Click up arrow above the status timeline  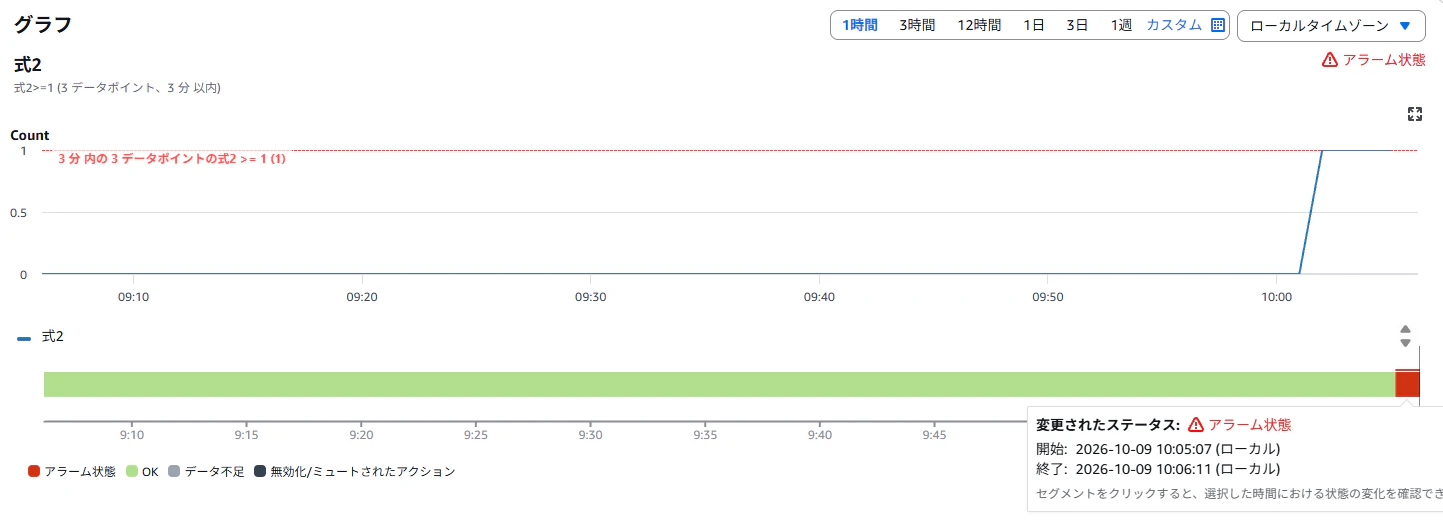pyautogui.click(x=1405, y=329)
